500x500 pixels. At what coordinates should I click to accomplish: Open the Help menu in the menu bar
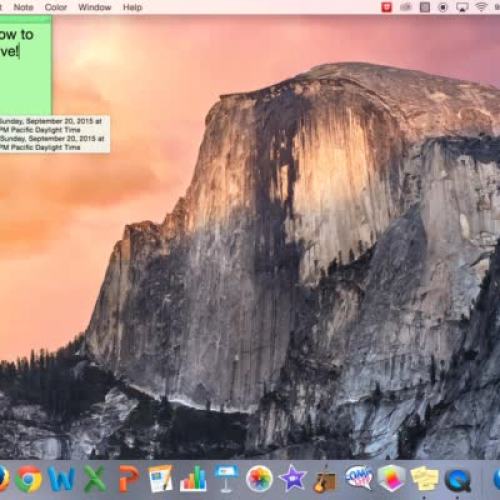[132, 7]
